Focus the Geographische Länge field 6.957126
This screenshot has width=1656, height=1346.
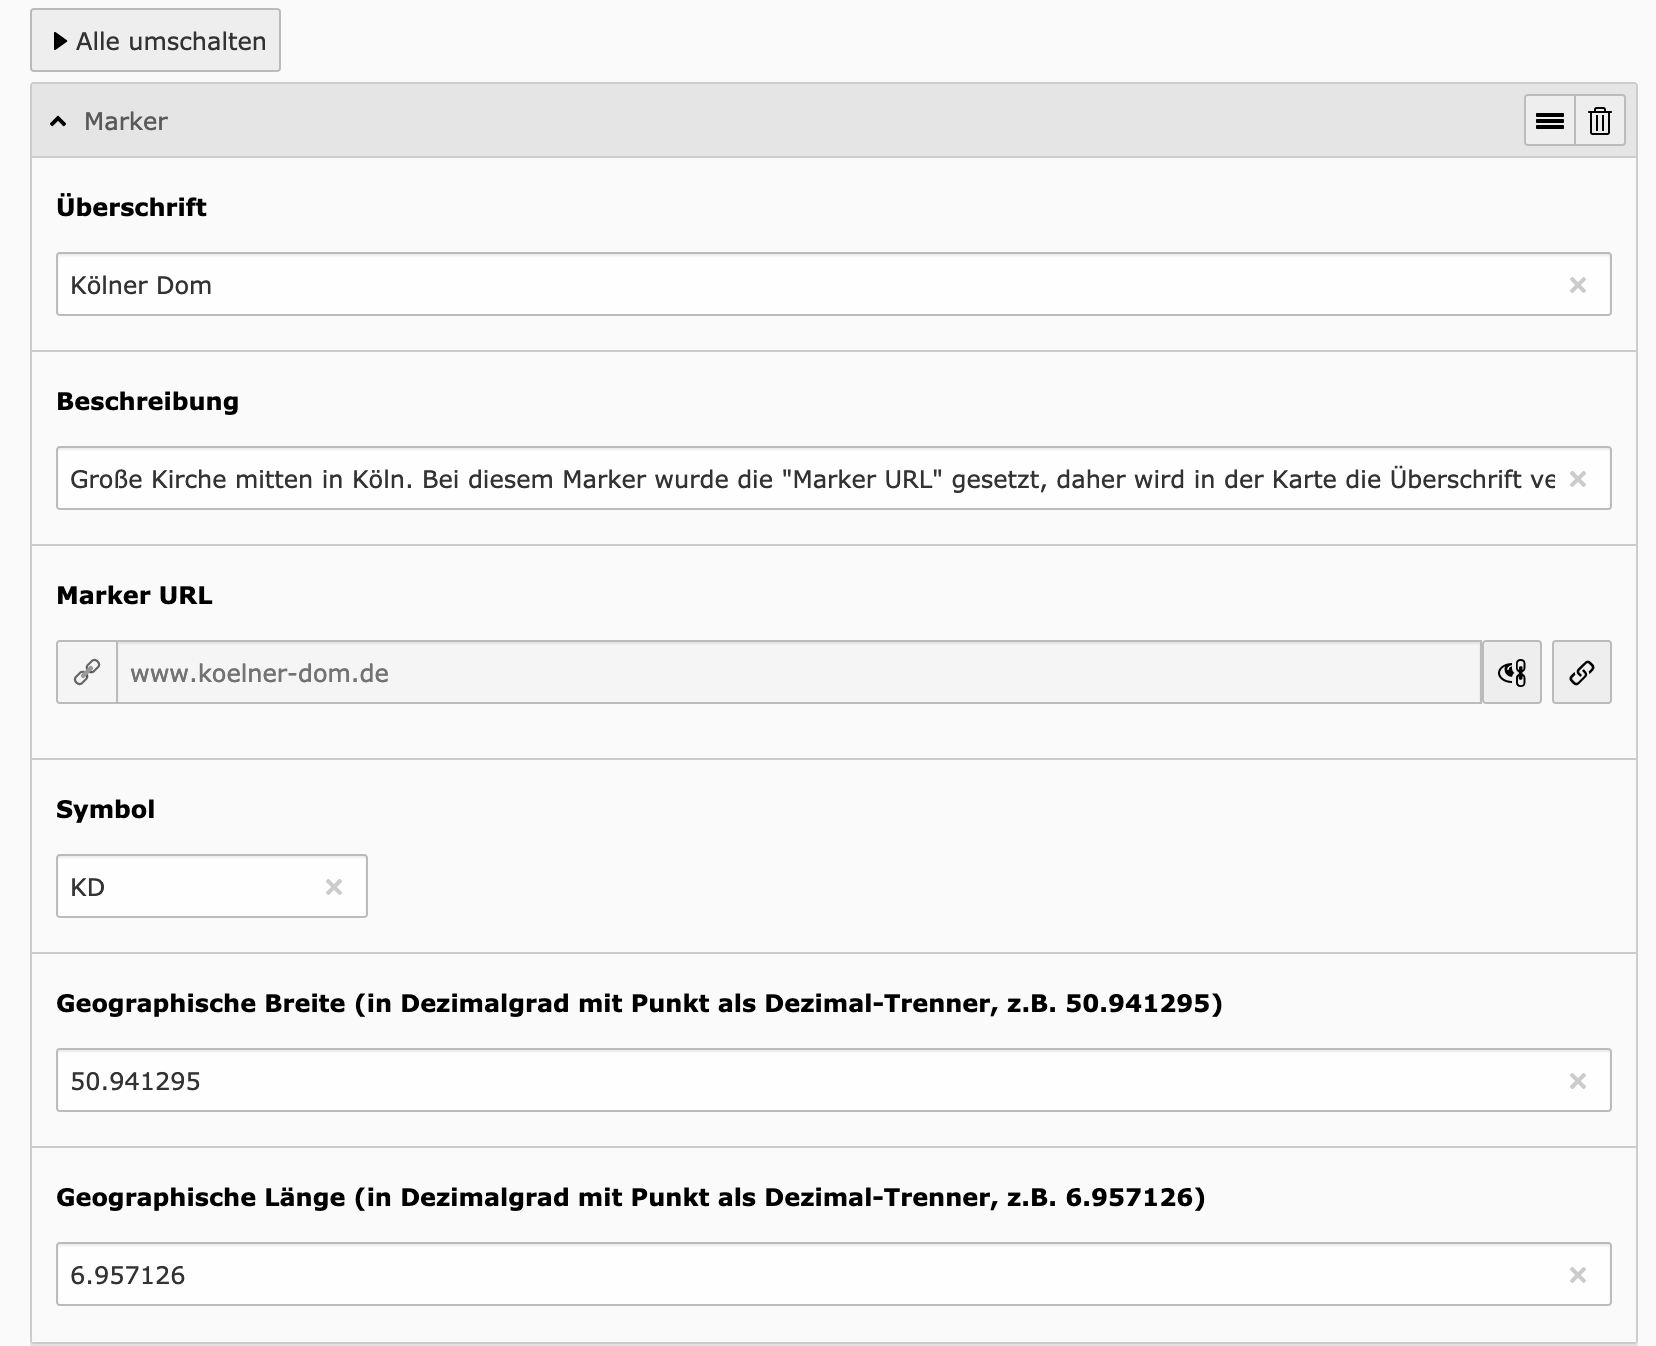point(833,1274)
